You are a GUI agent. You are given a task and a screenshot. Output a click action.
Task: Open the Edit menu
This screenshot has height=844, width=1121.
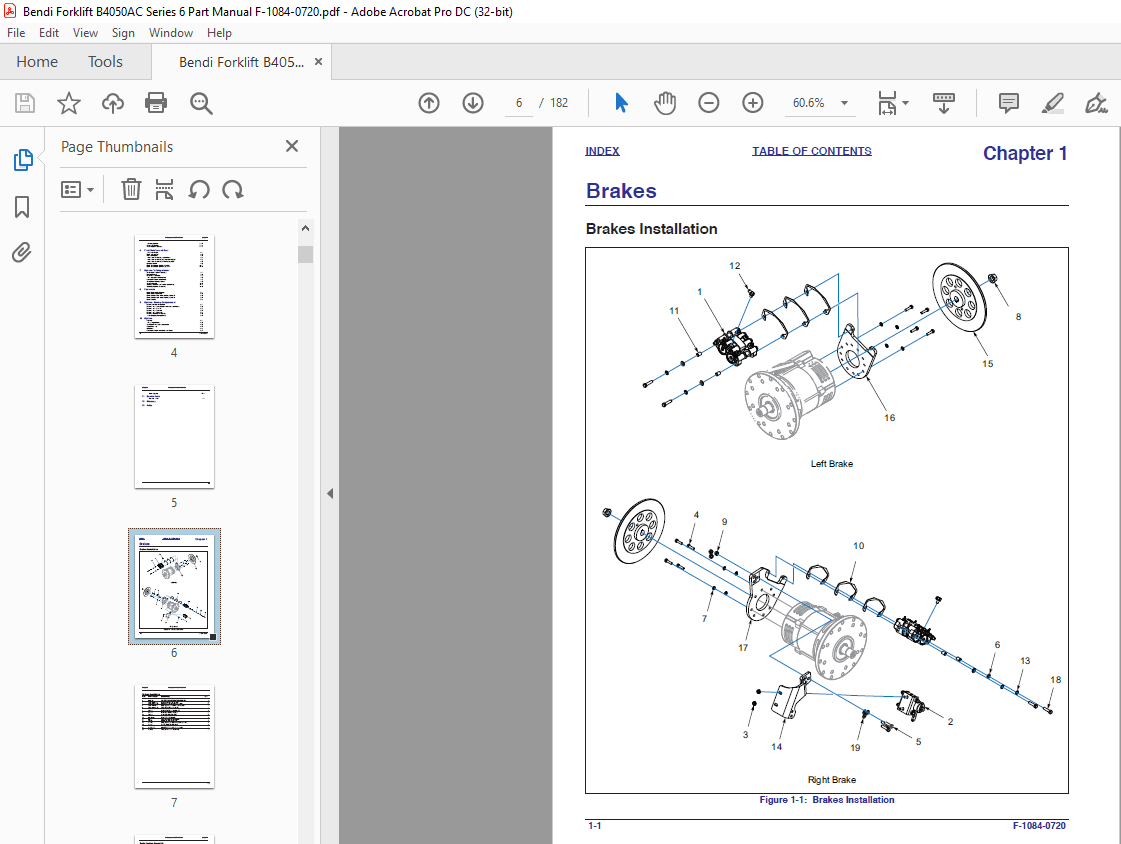[x=49, y=33]
